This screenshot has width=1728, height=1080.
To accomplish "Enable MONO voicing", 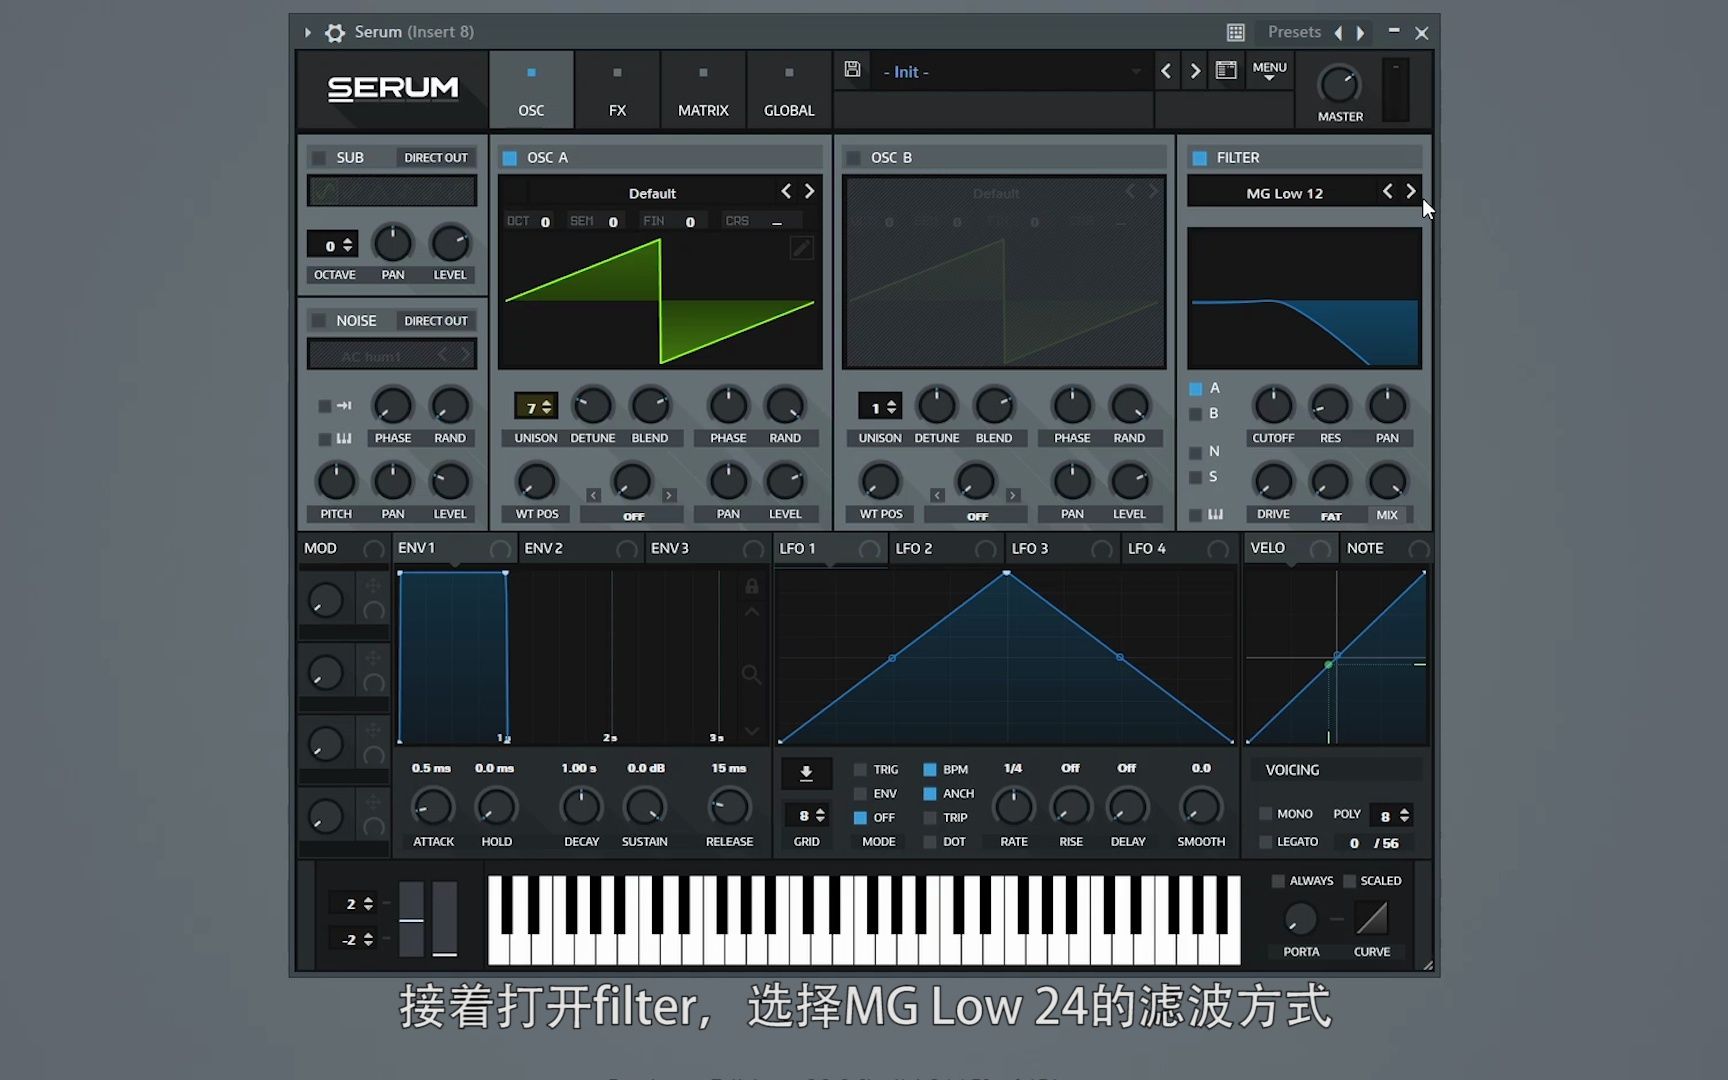I will coord(1265,814).
